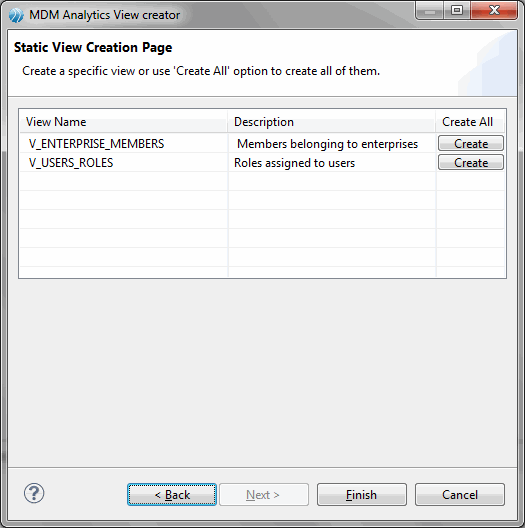The image size is (525, 528).
Task: Minimize the wizard window
Action: point(430,11)
